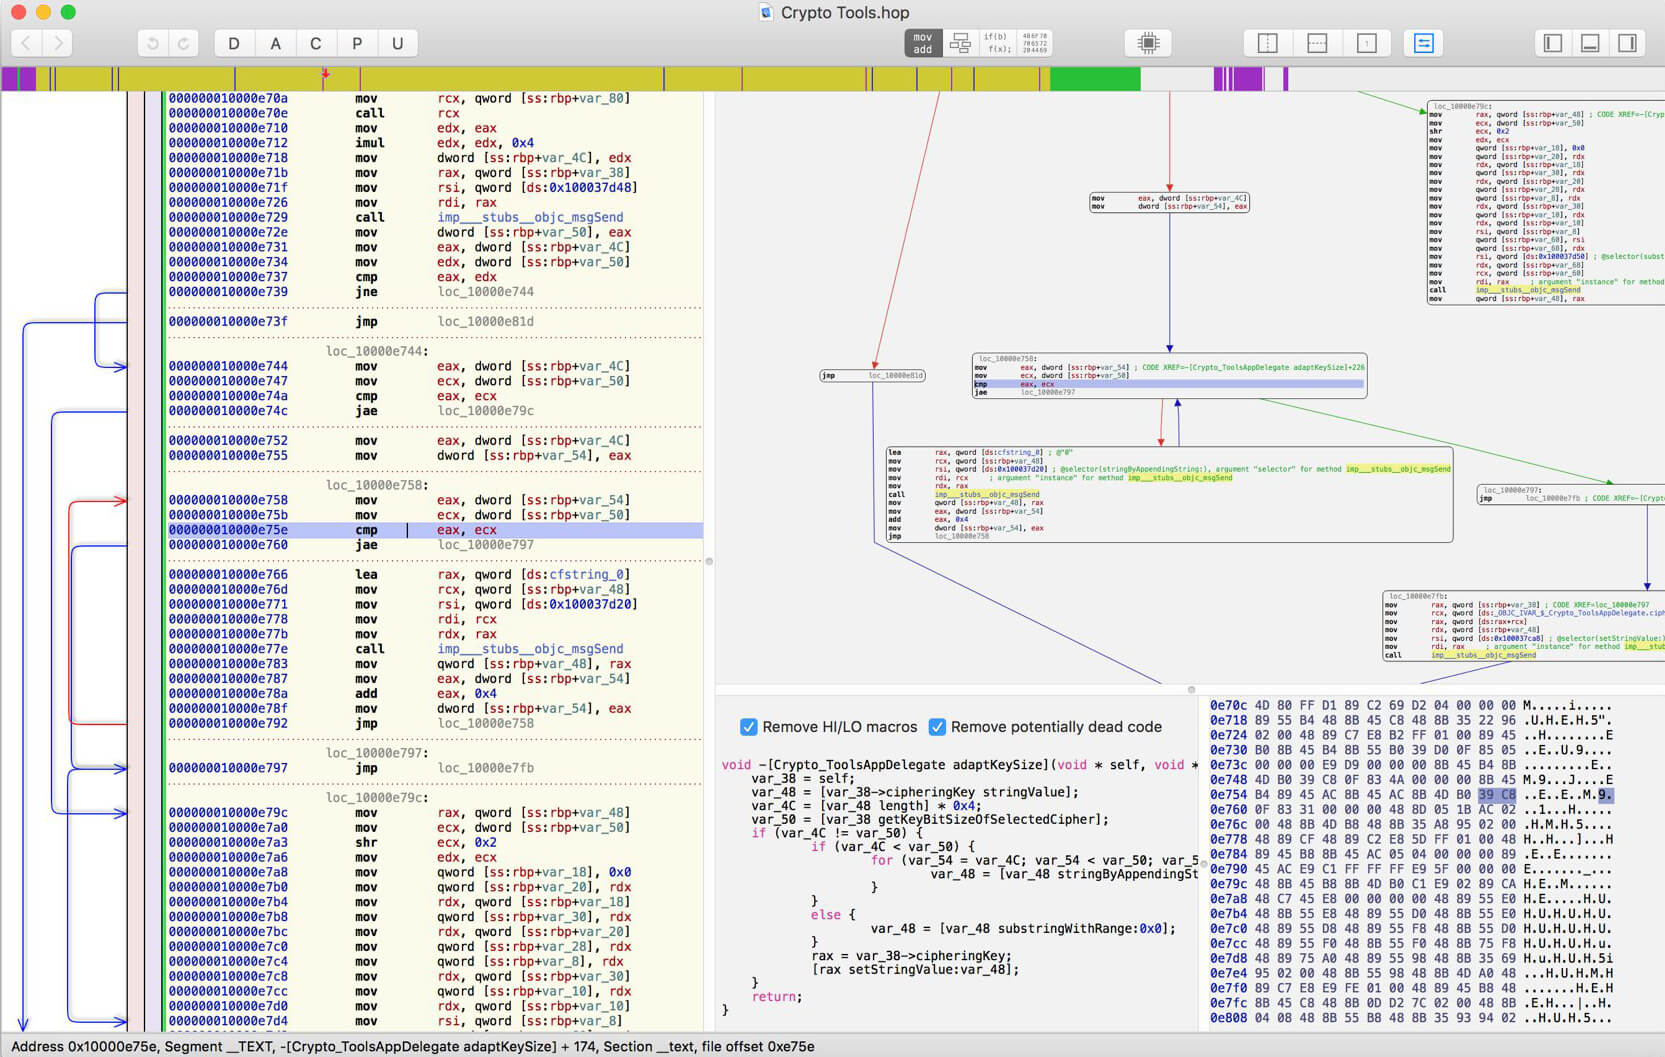Undo the last change
Viewport: 1665px width, 1057px height.
(153, 43)
